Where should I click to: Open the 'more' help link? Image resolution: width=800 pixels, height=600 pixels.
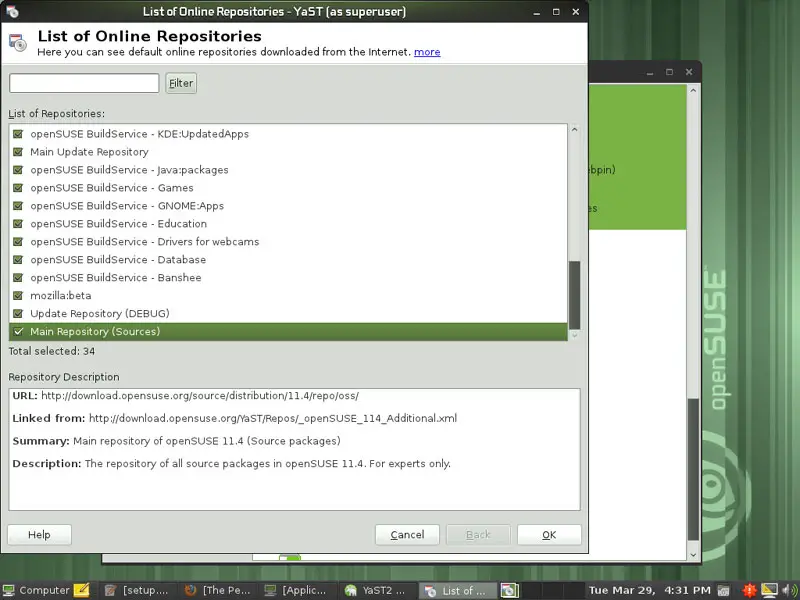(427, 52)
